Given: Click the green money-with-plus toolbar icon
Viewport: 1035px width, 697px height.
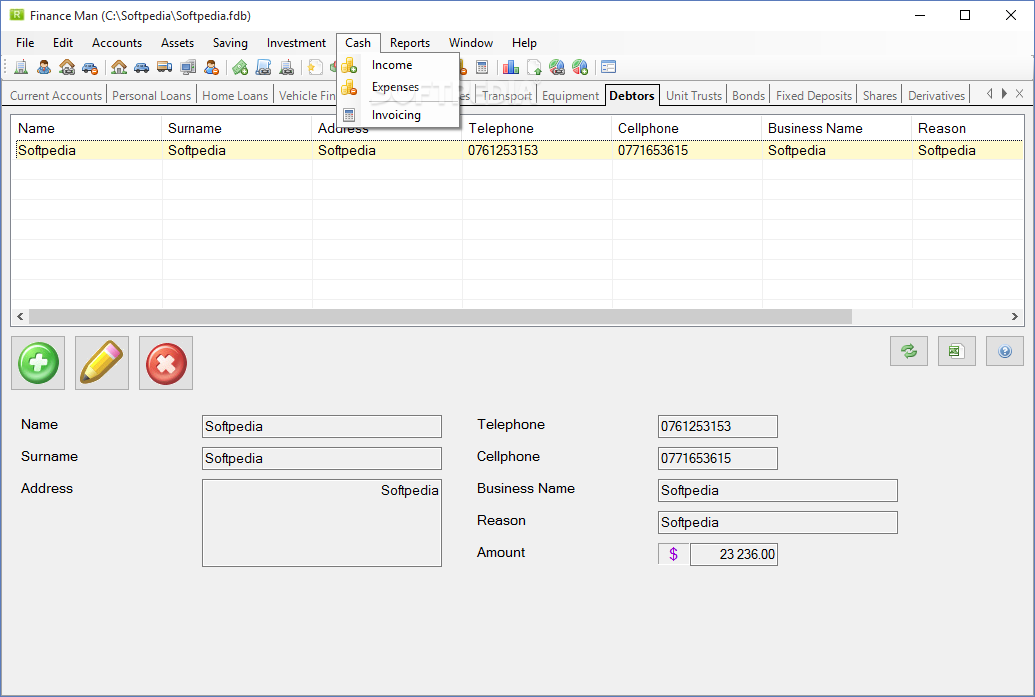Looking at the screenshot, I should pos(240,67).
